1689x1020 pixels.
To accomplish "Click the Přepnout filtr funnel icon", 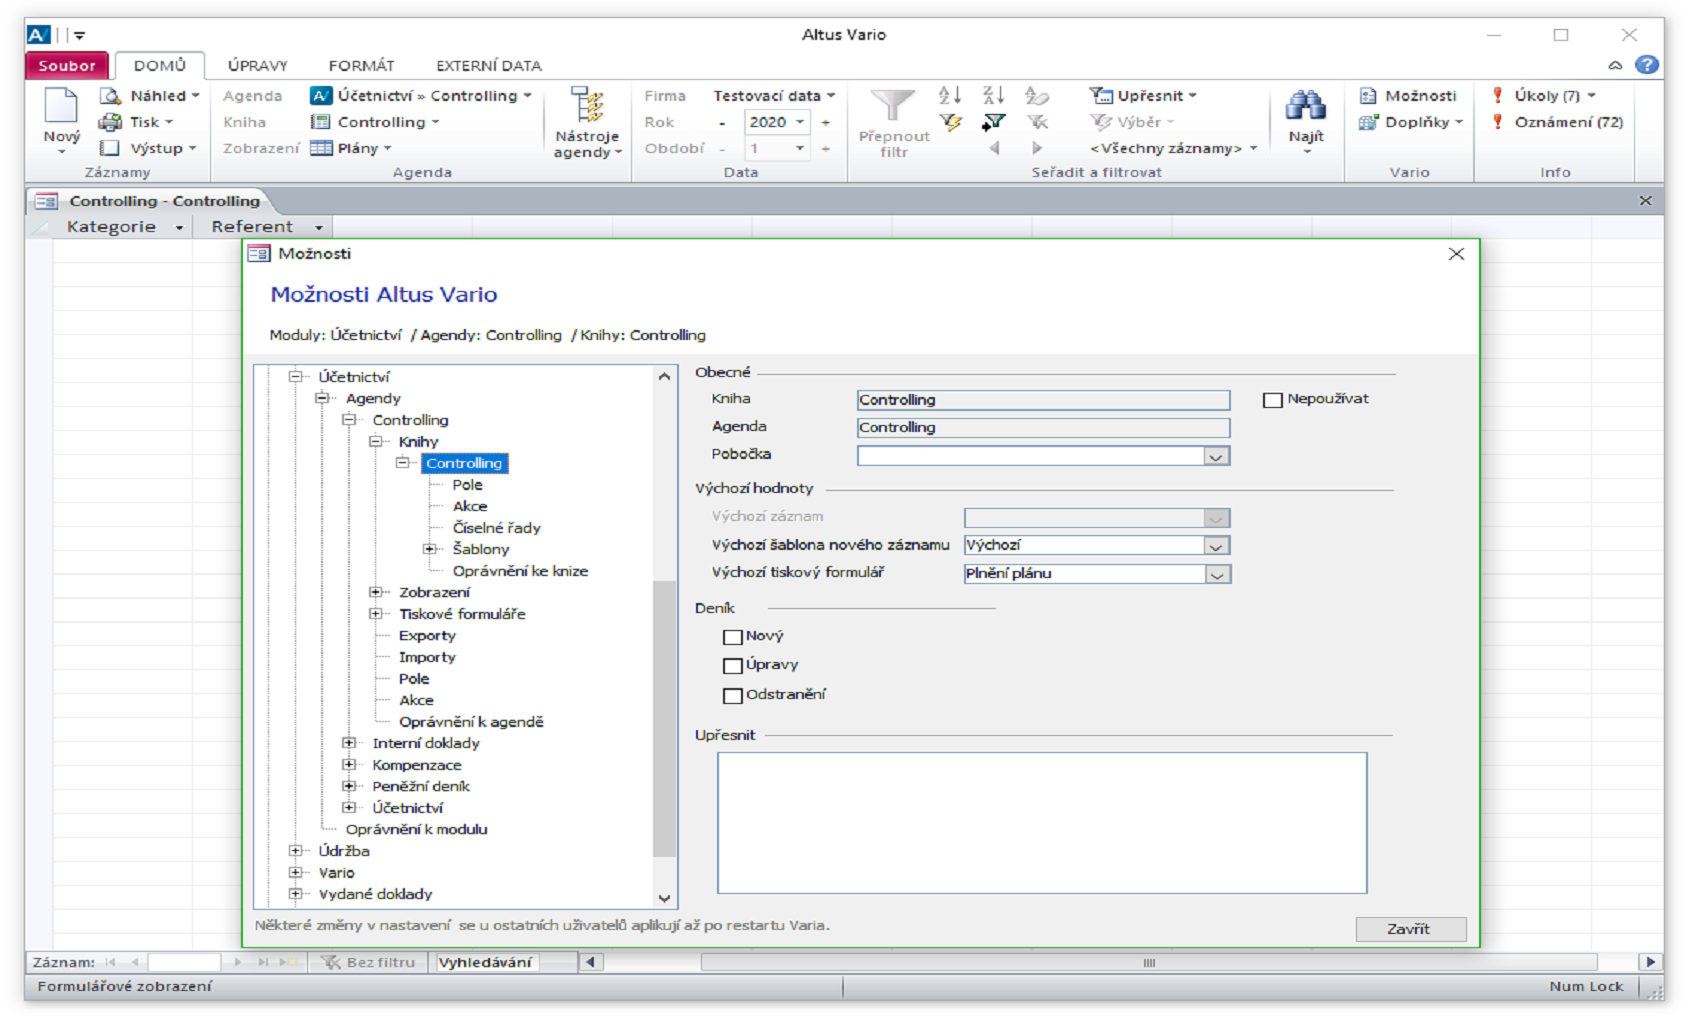I will coord(892,106).
